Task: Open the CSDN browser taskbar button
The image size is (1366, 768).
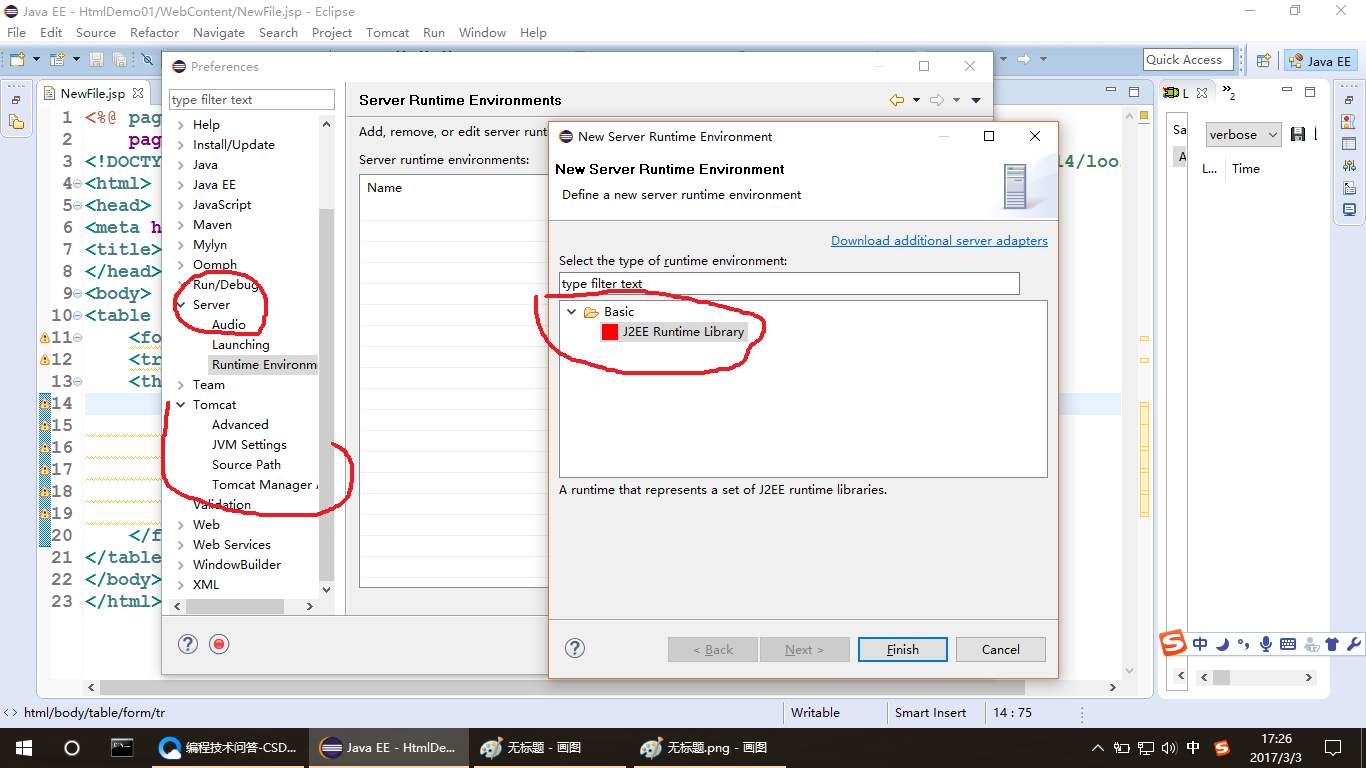Action: coord(227,747)
